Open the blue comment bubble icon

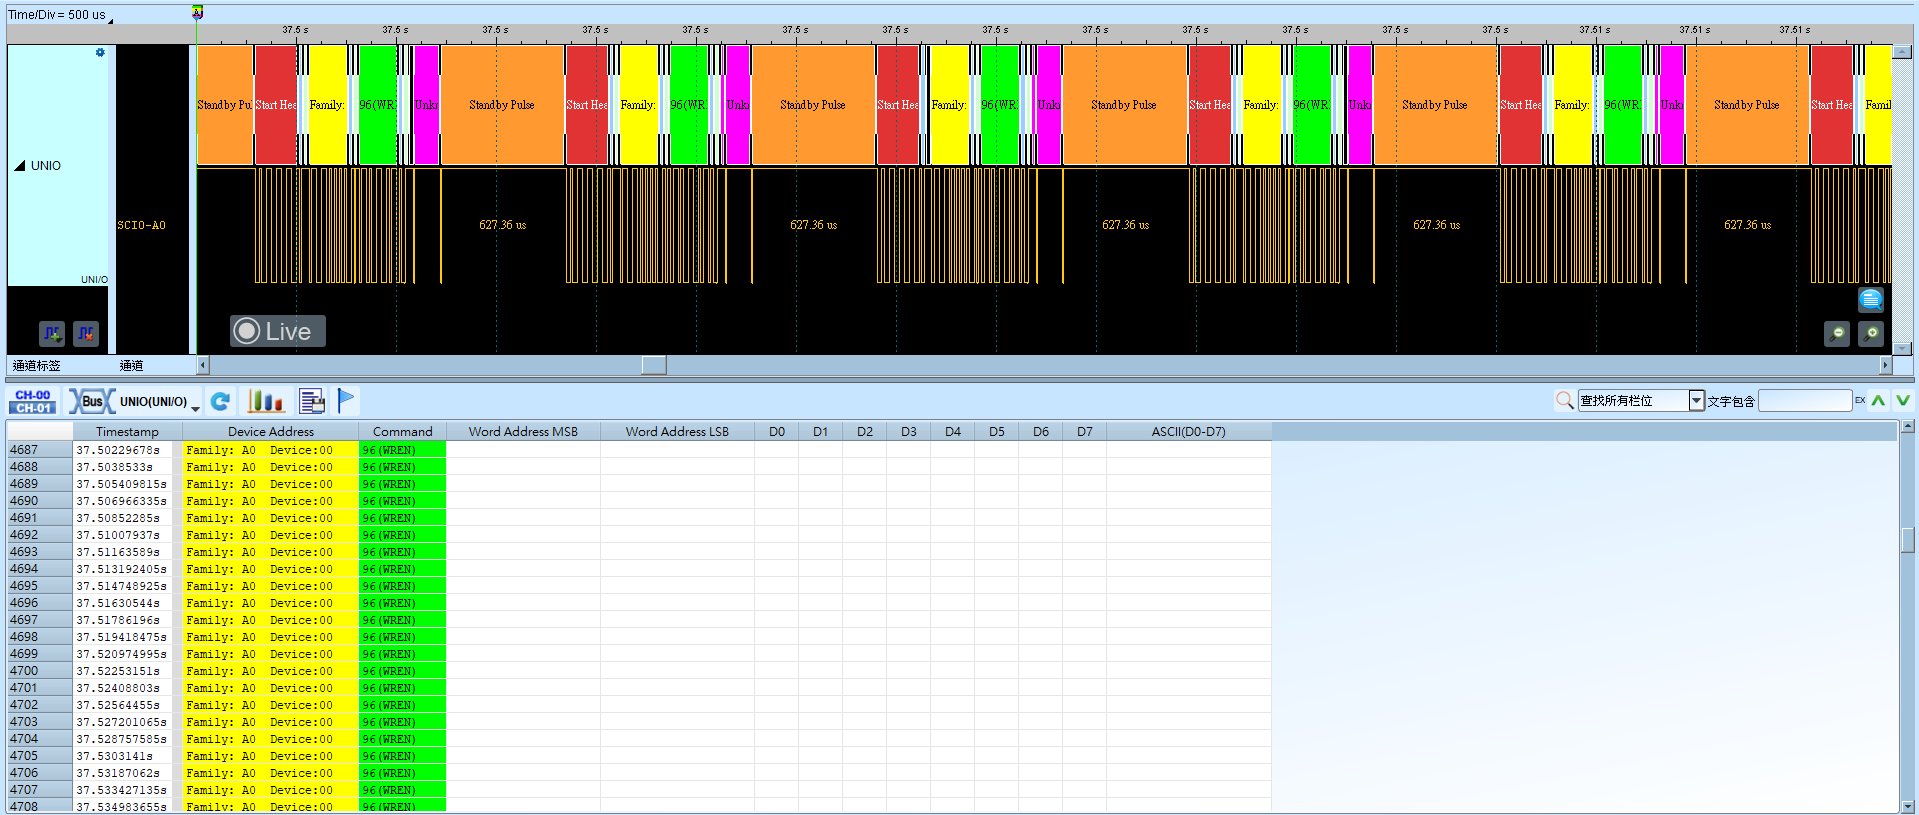1871,299
